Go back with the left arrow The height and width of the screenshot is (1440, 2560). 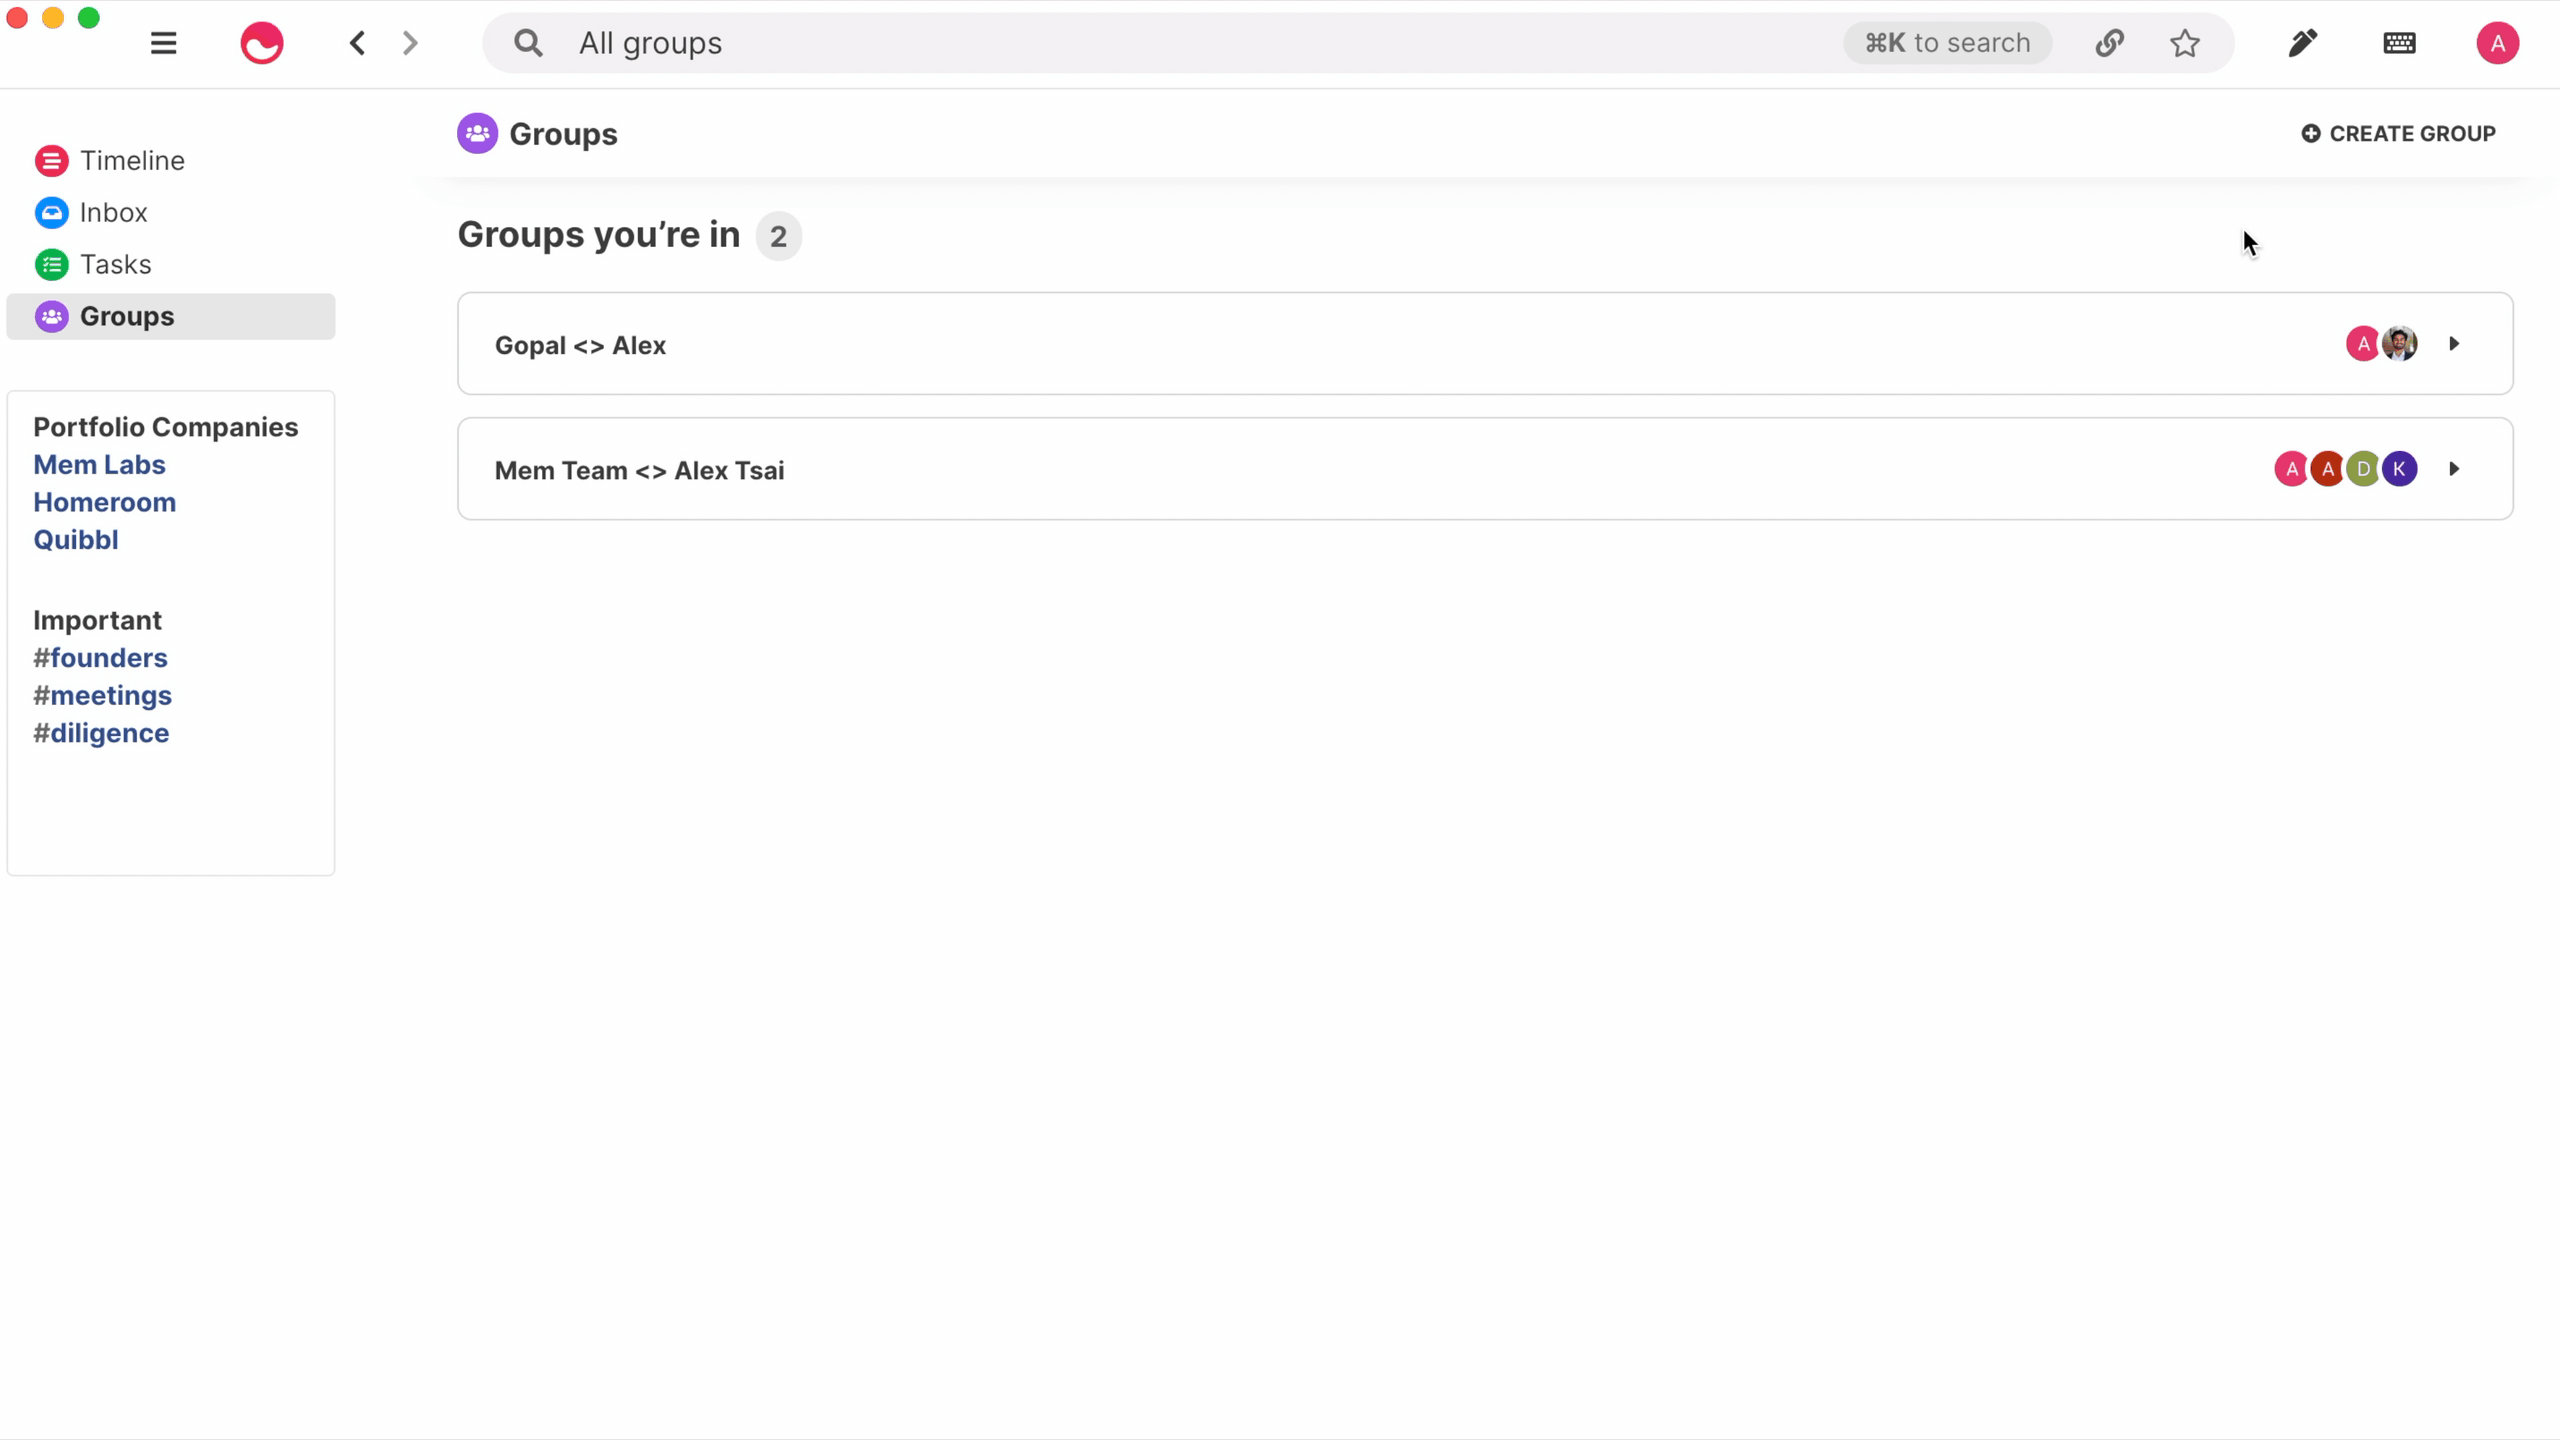[x=357, y=43]
